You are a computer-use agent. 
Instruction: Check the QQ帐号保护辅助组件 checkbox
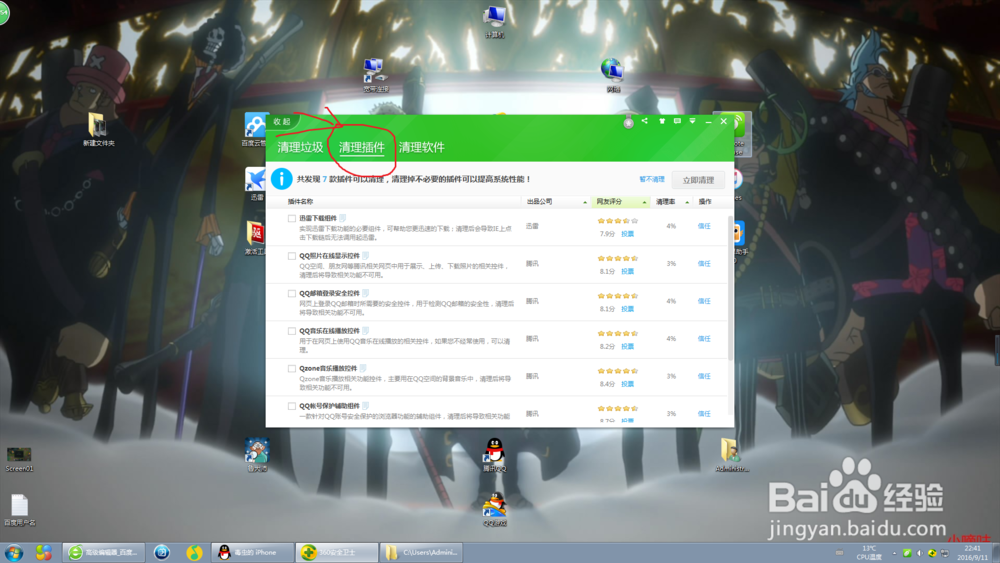291,406
